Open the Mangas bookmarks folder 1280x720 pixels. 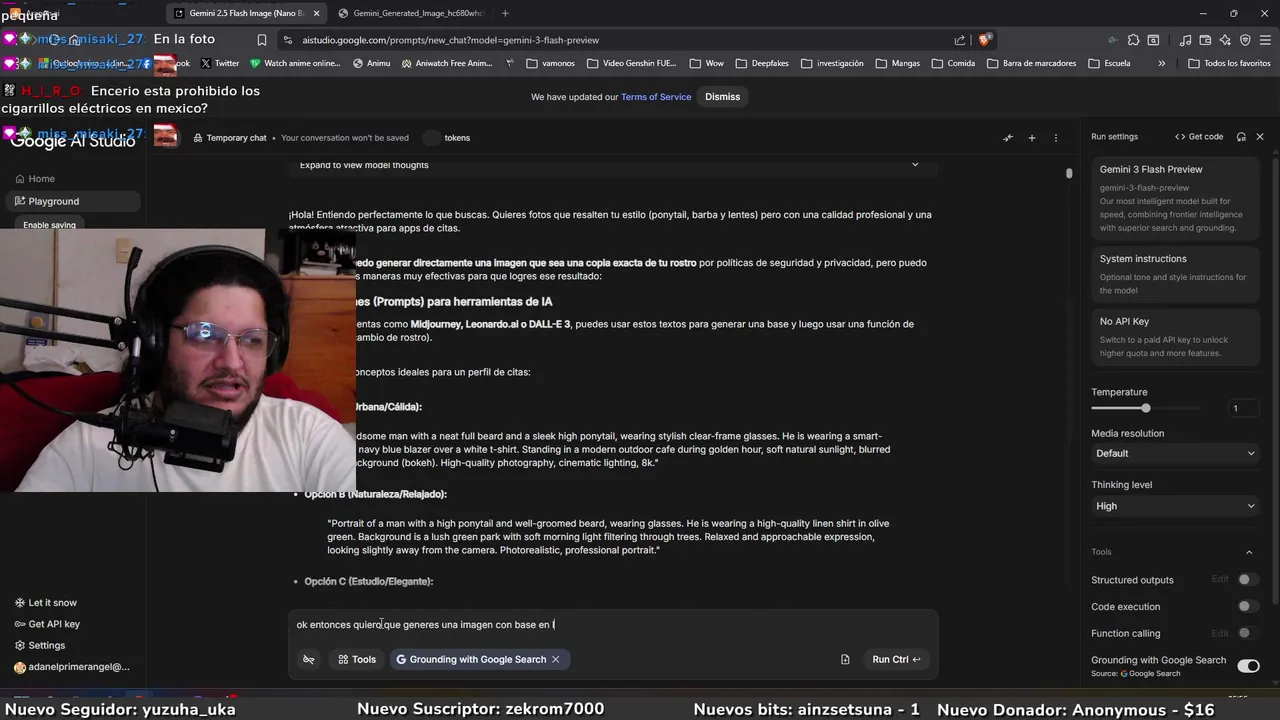point(897,63)
